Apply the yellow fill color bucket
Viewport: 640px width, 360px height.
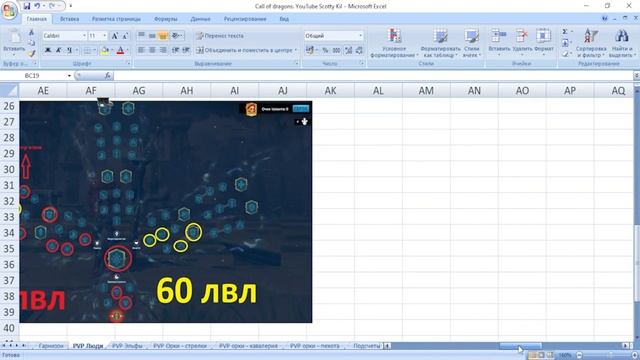104,50
